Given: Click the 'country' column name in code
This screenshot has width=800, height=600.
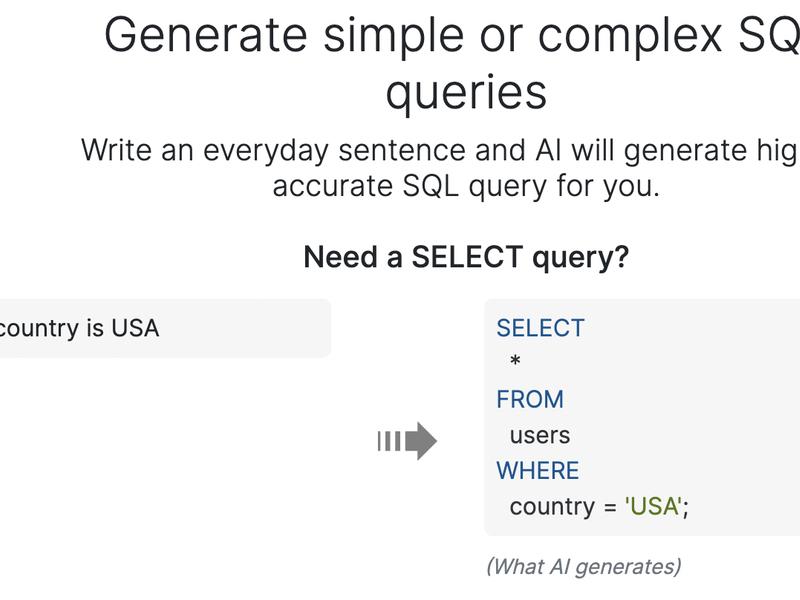Looking at the screenshot, I should (552, 507).
